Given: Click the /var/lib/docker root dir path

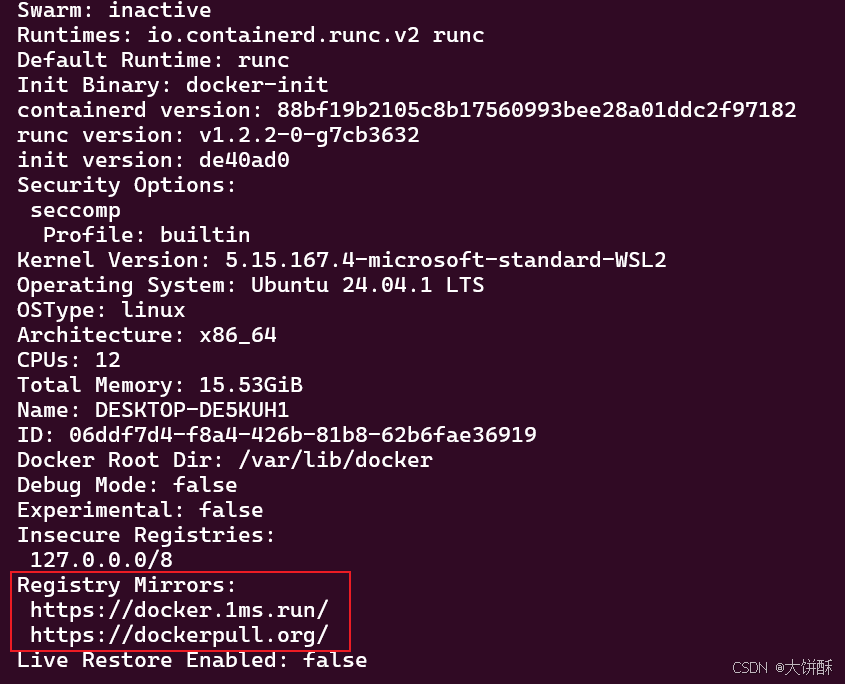Looking at the screenshot, I should tap(335, 460).
